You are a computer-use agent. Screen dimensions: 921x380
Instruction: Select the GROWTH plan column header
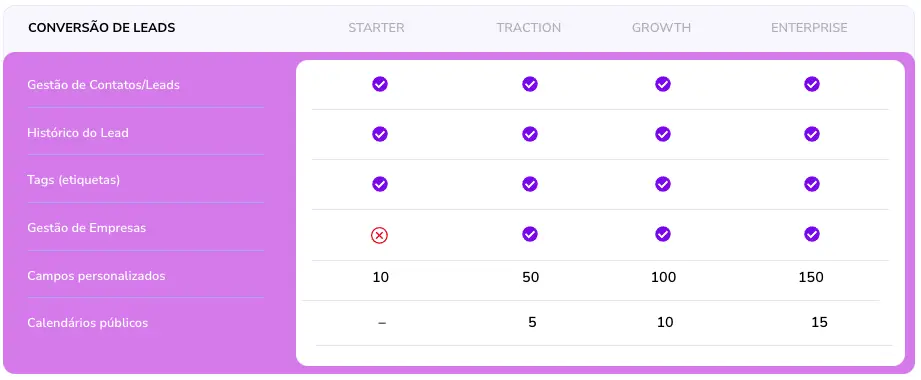coord(661,28)
